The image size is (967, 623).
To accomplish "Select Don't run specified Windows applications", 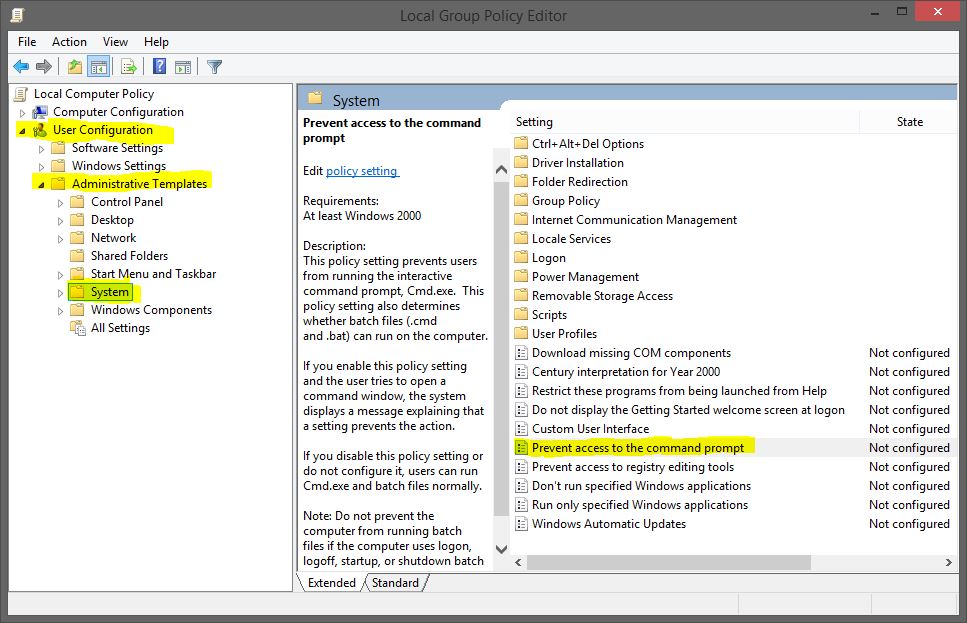I will pos(641,486).
